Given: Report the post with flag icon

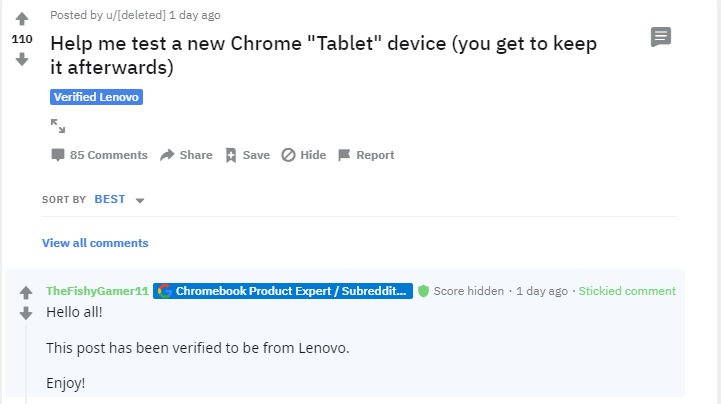Looking at the screenshot, I should coord(366,155).
